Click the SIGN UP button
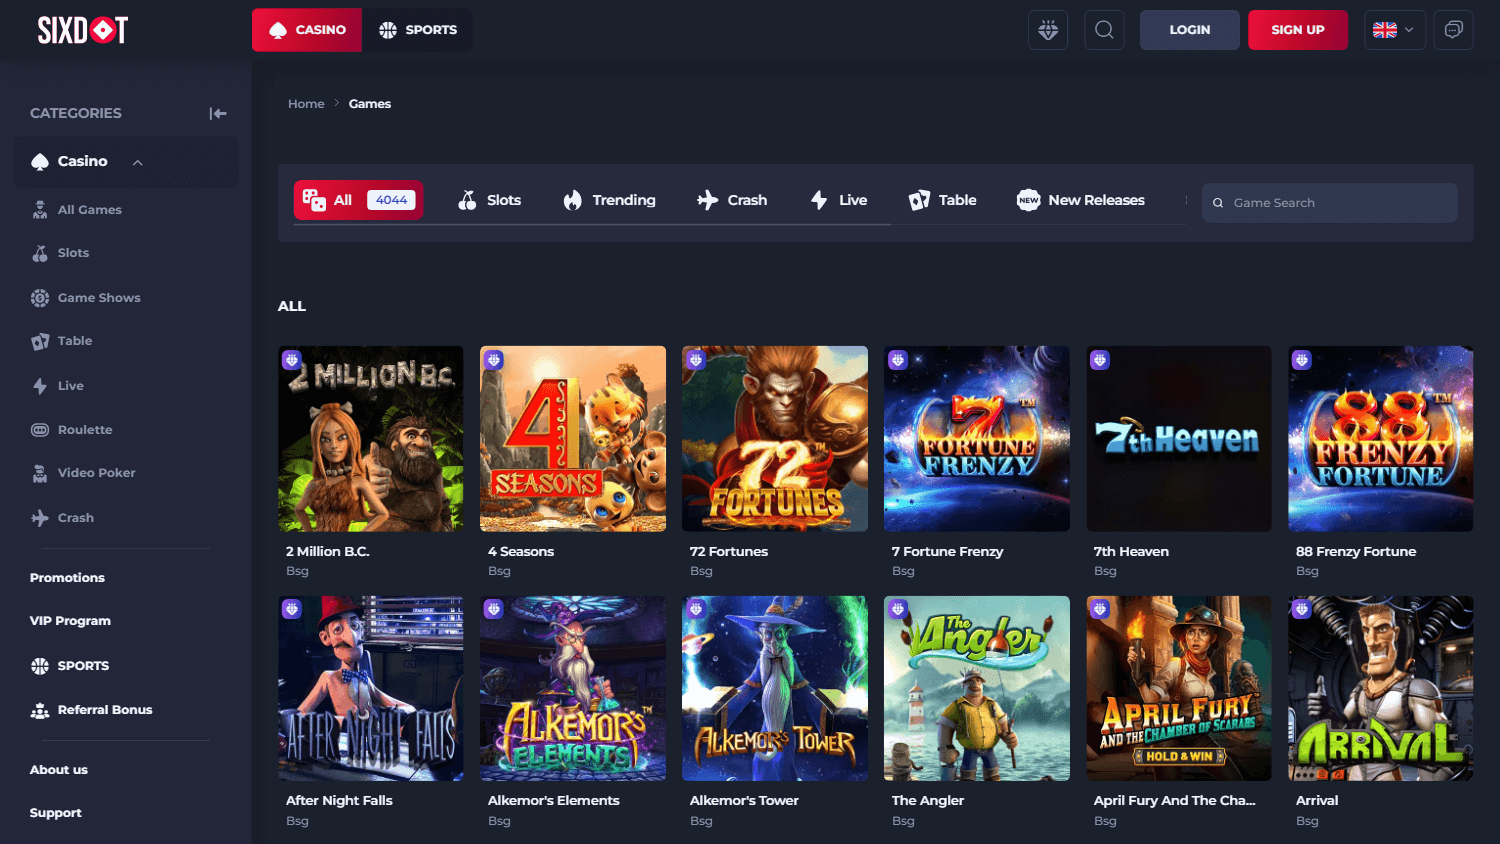The width and height of the screenshot is (1500, 844). click(1298, 30)
